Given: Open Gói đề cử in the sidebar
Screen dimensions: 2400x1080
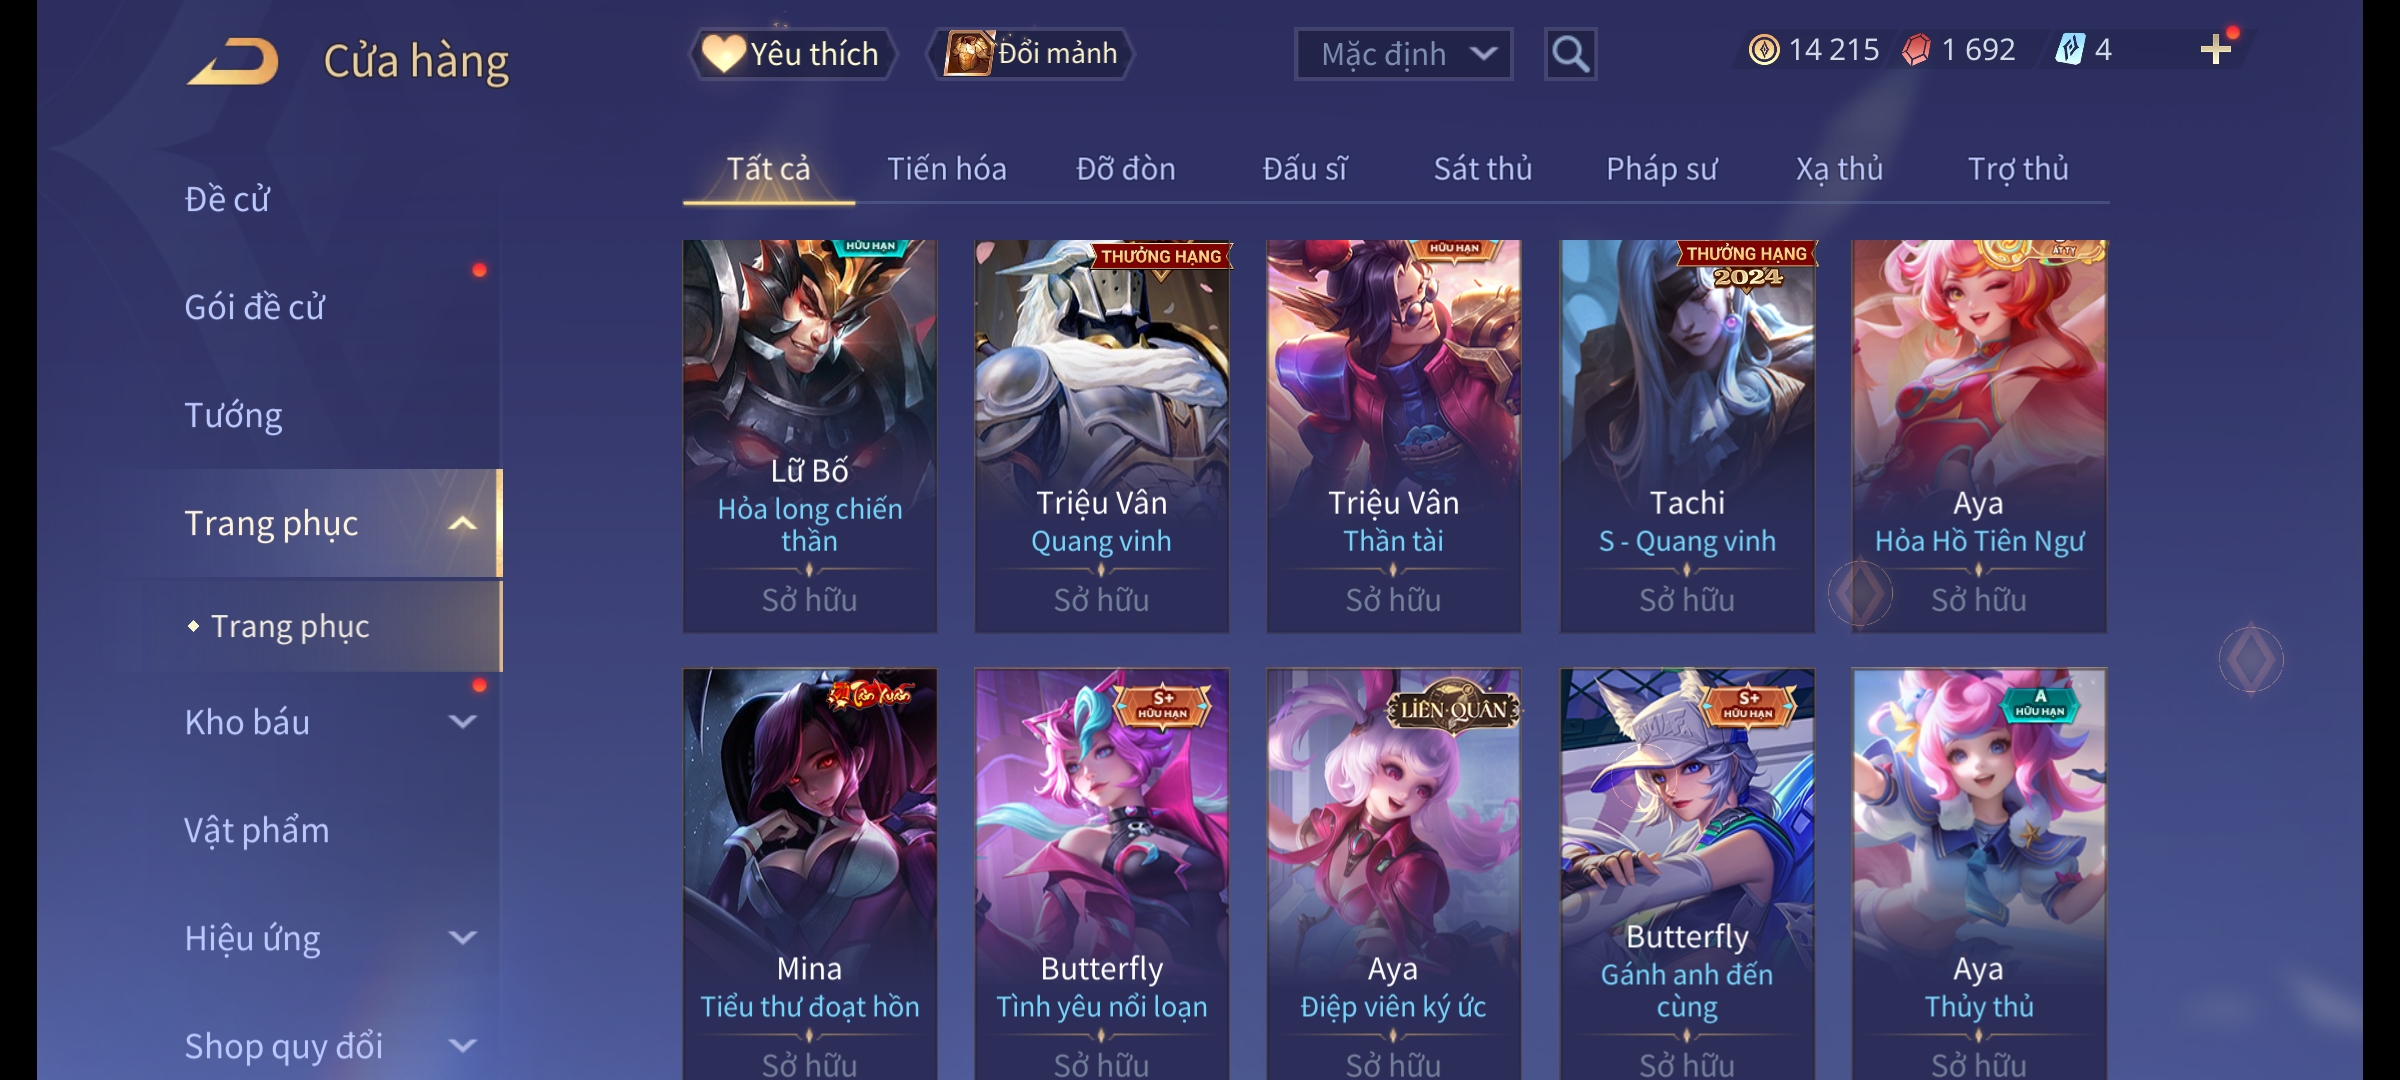Looking at the screenshot, I should pos(255,307).
